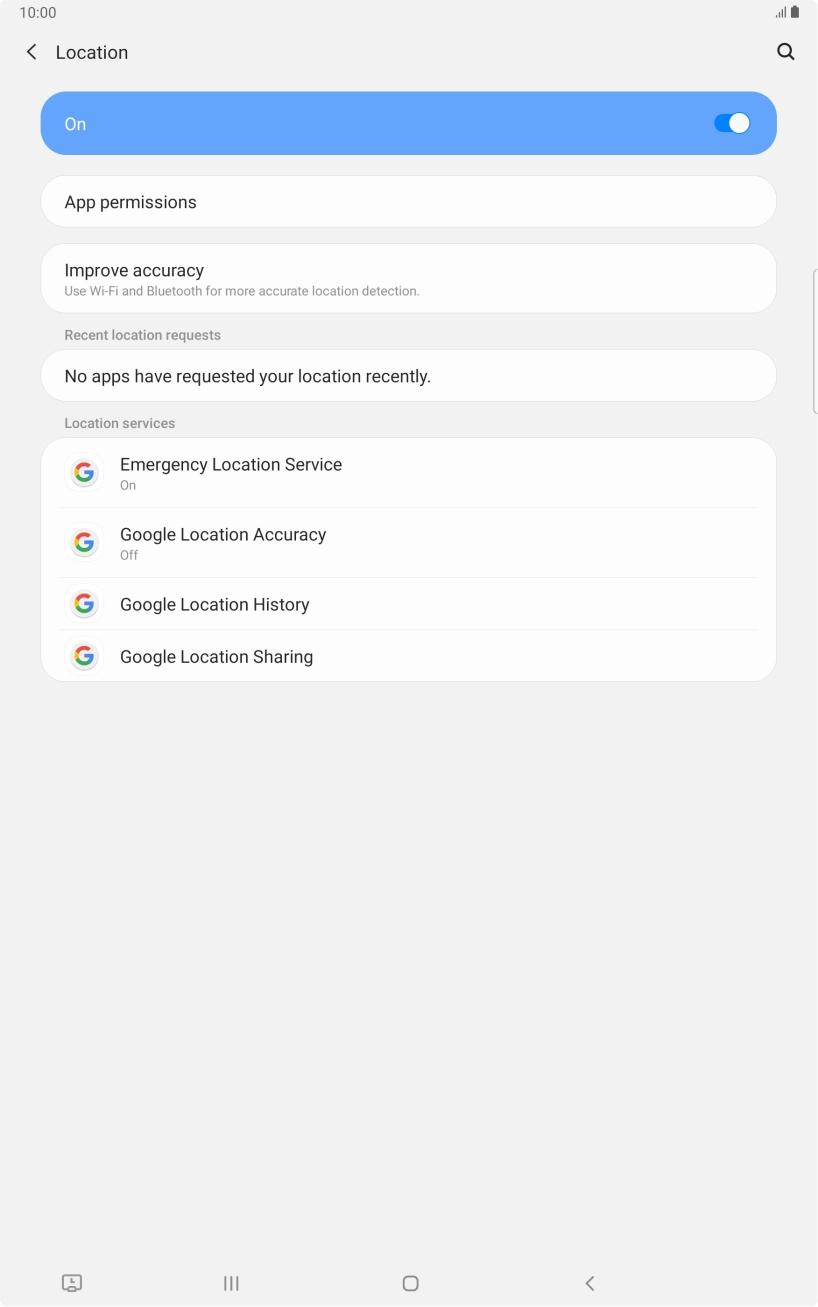Screen dimensions: 818x1307
Task: Open Improve accuracy settings
Action: [x=408, y=278]
